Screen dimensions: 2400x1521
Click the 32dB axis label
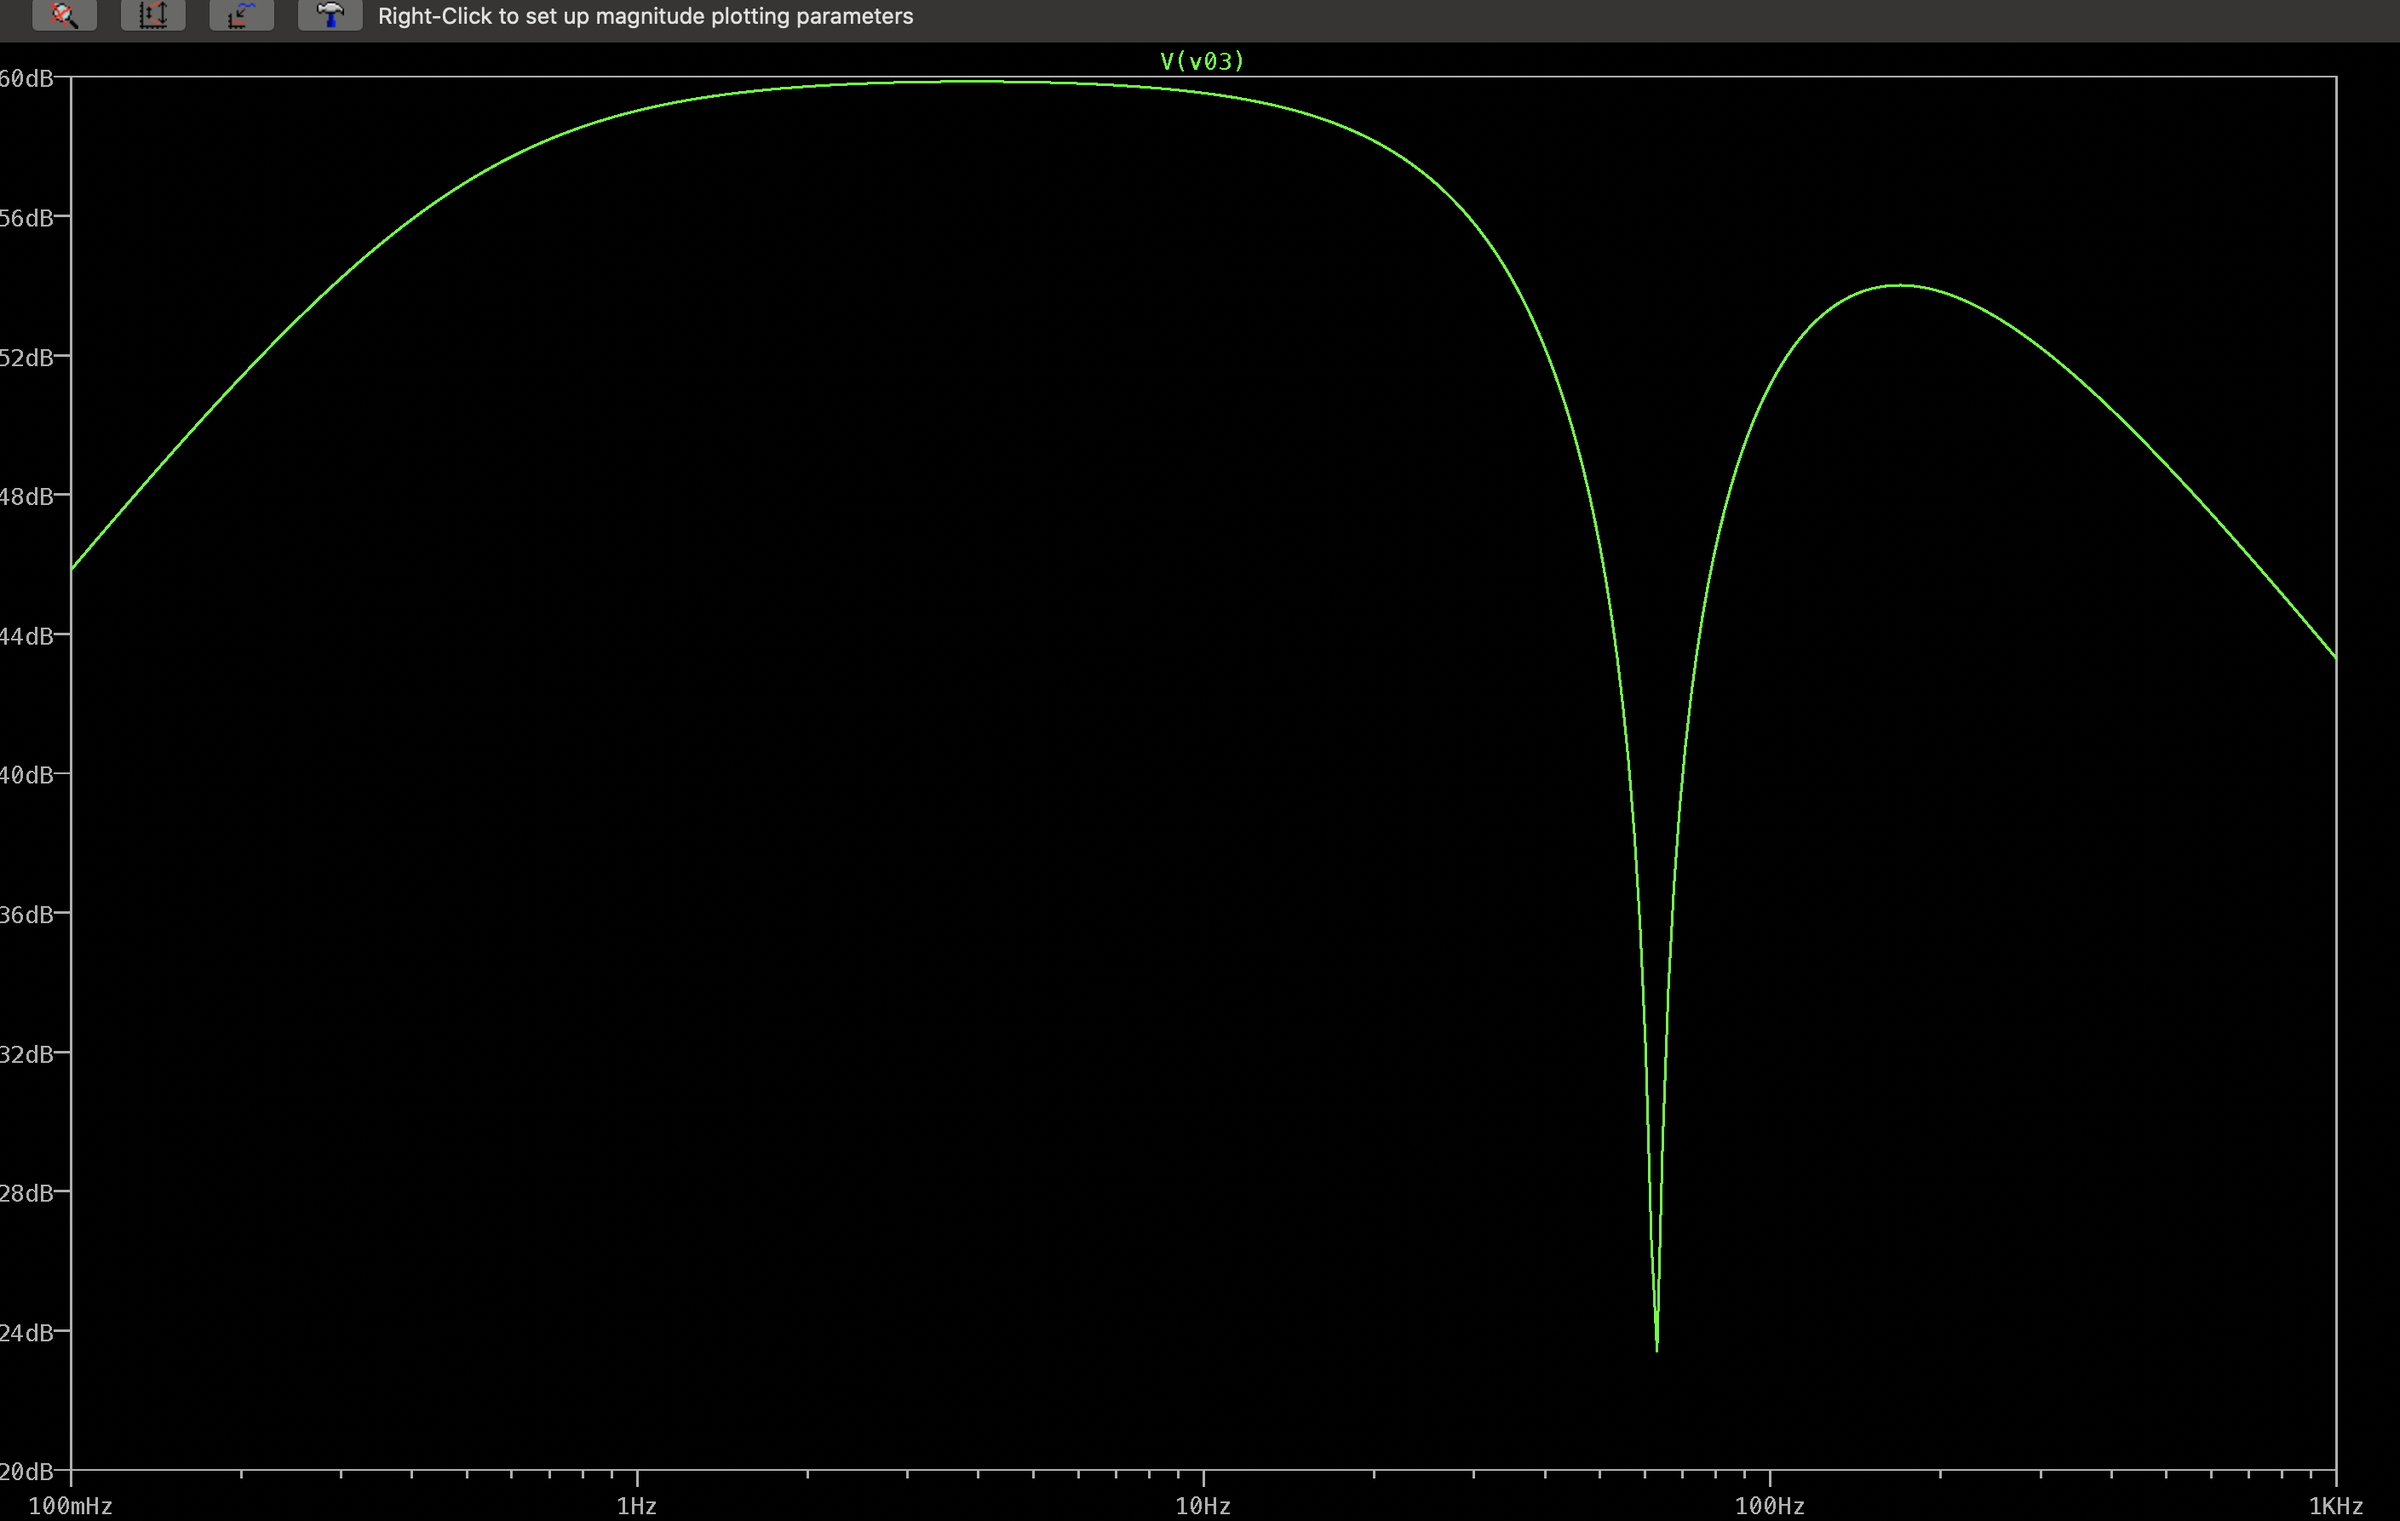26,1054
